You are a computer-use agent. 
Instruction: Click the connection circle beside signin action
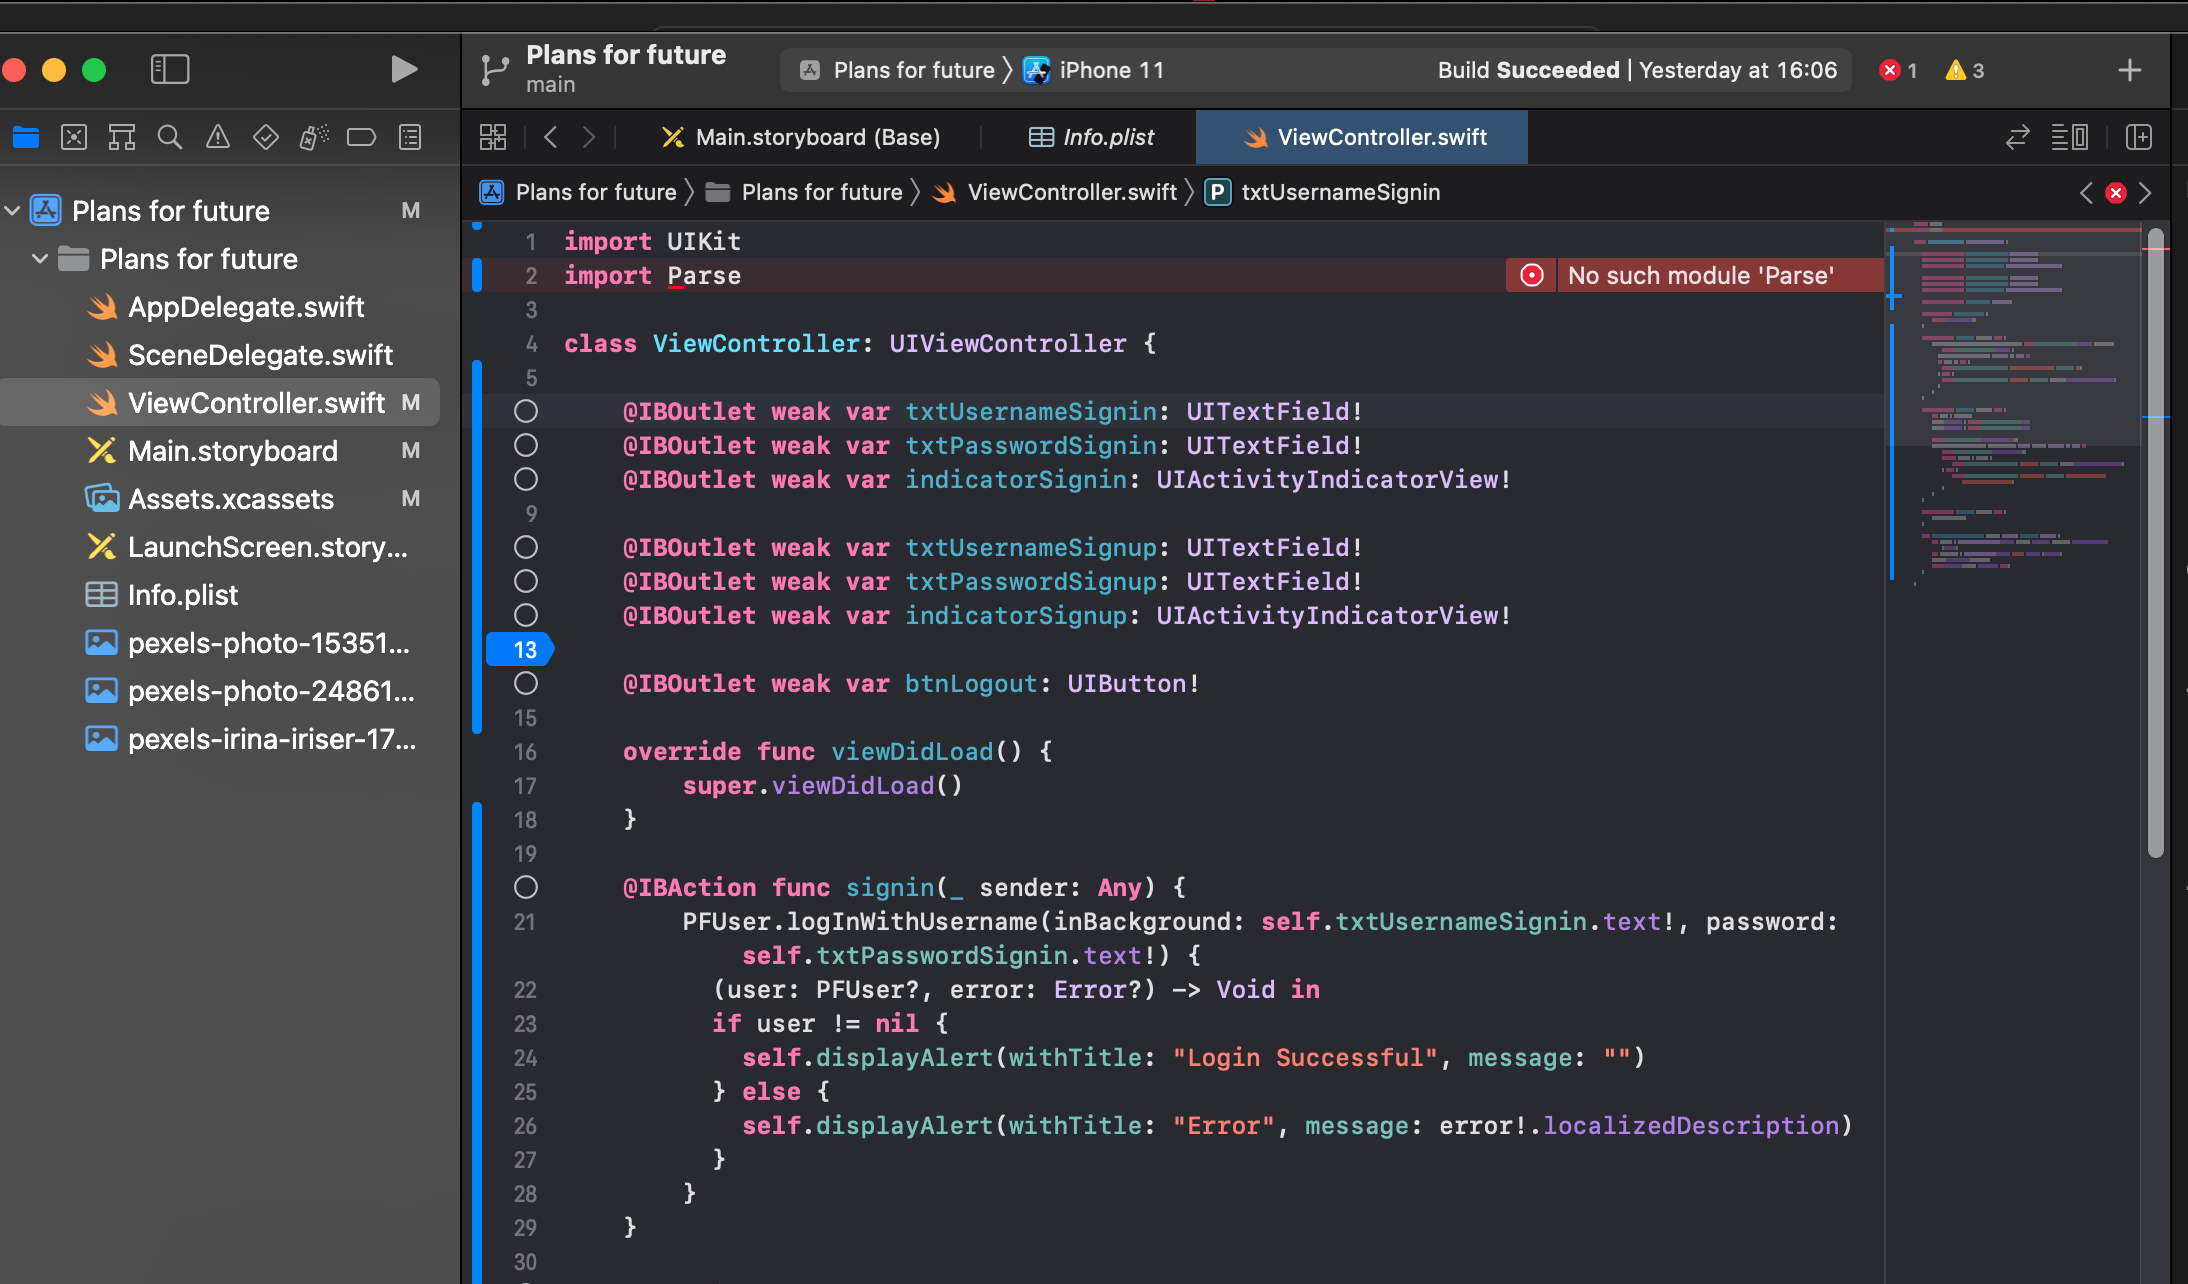(526, 887)
